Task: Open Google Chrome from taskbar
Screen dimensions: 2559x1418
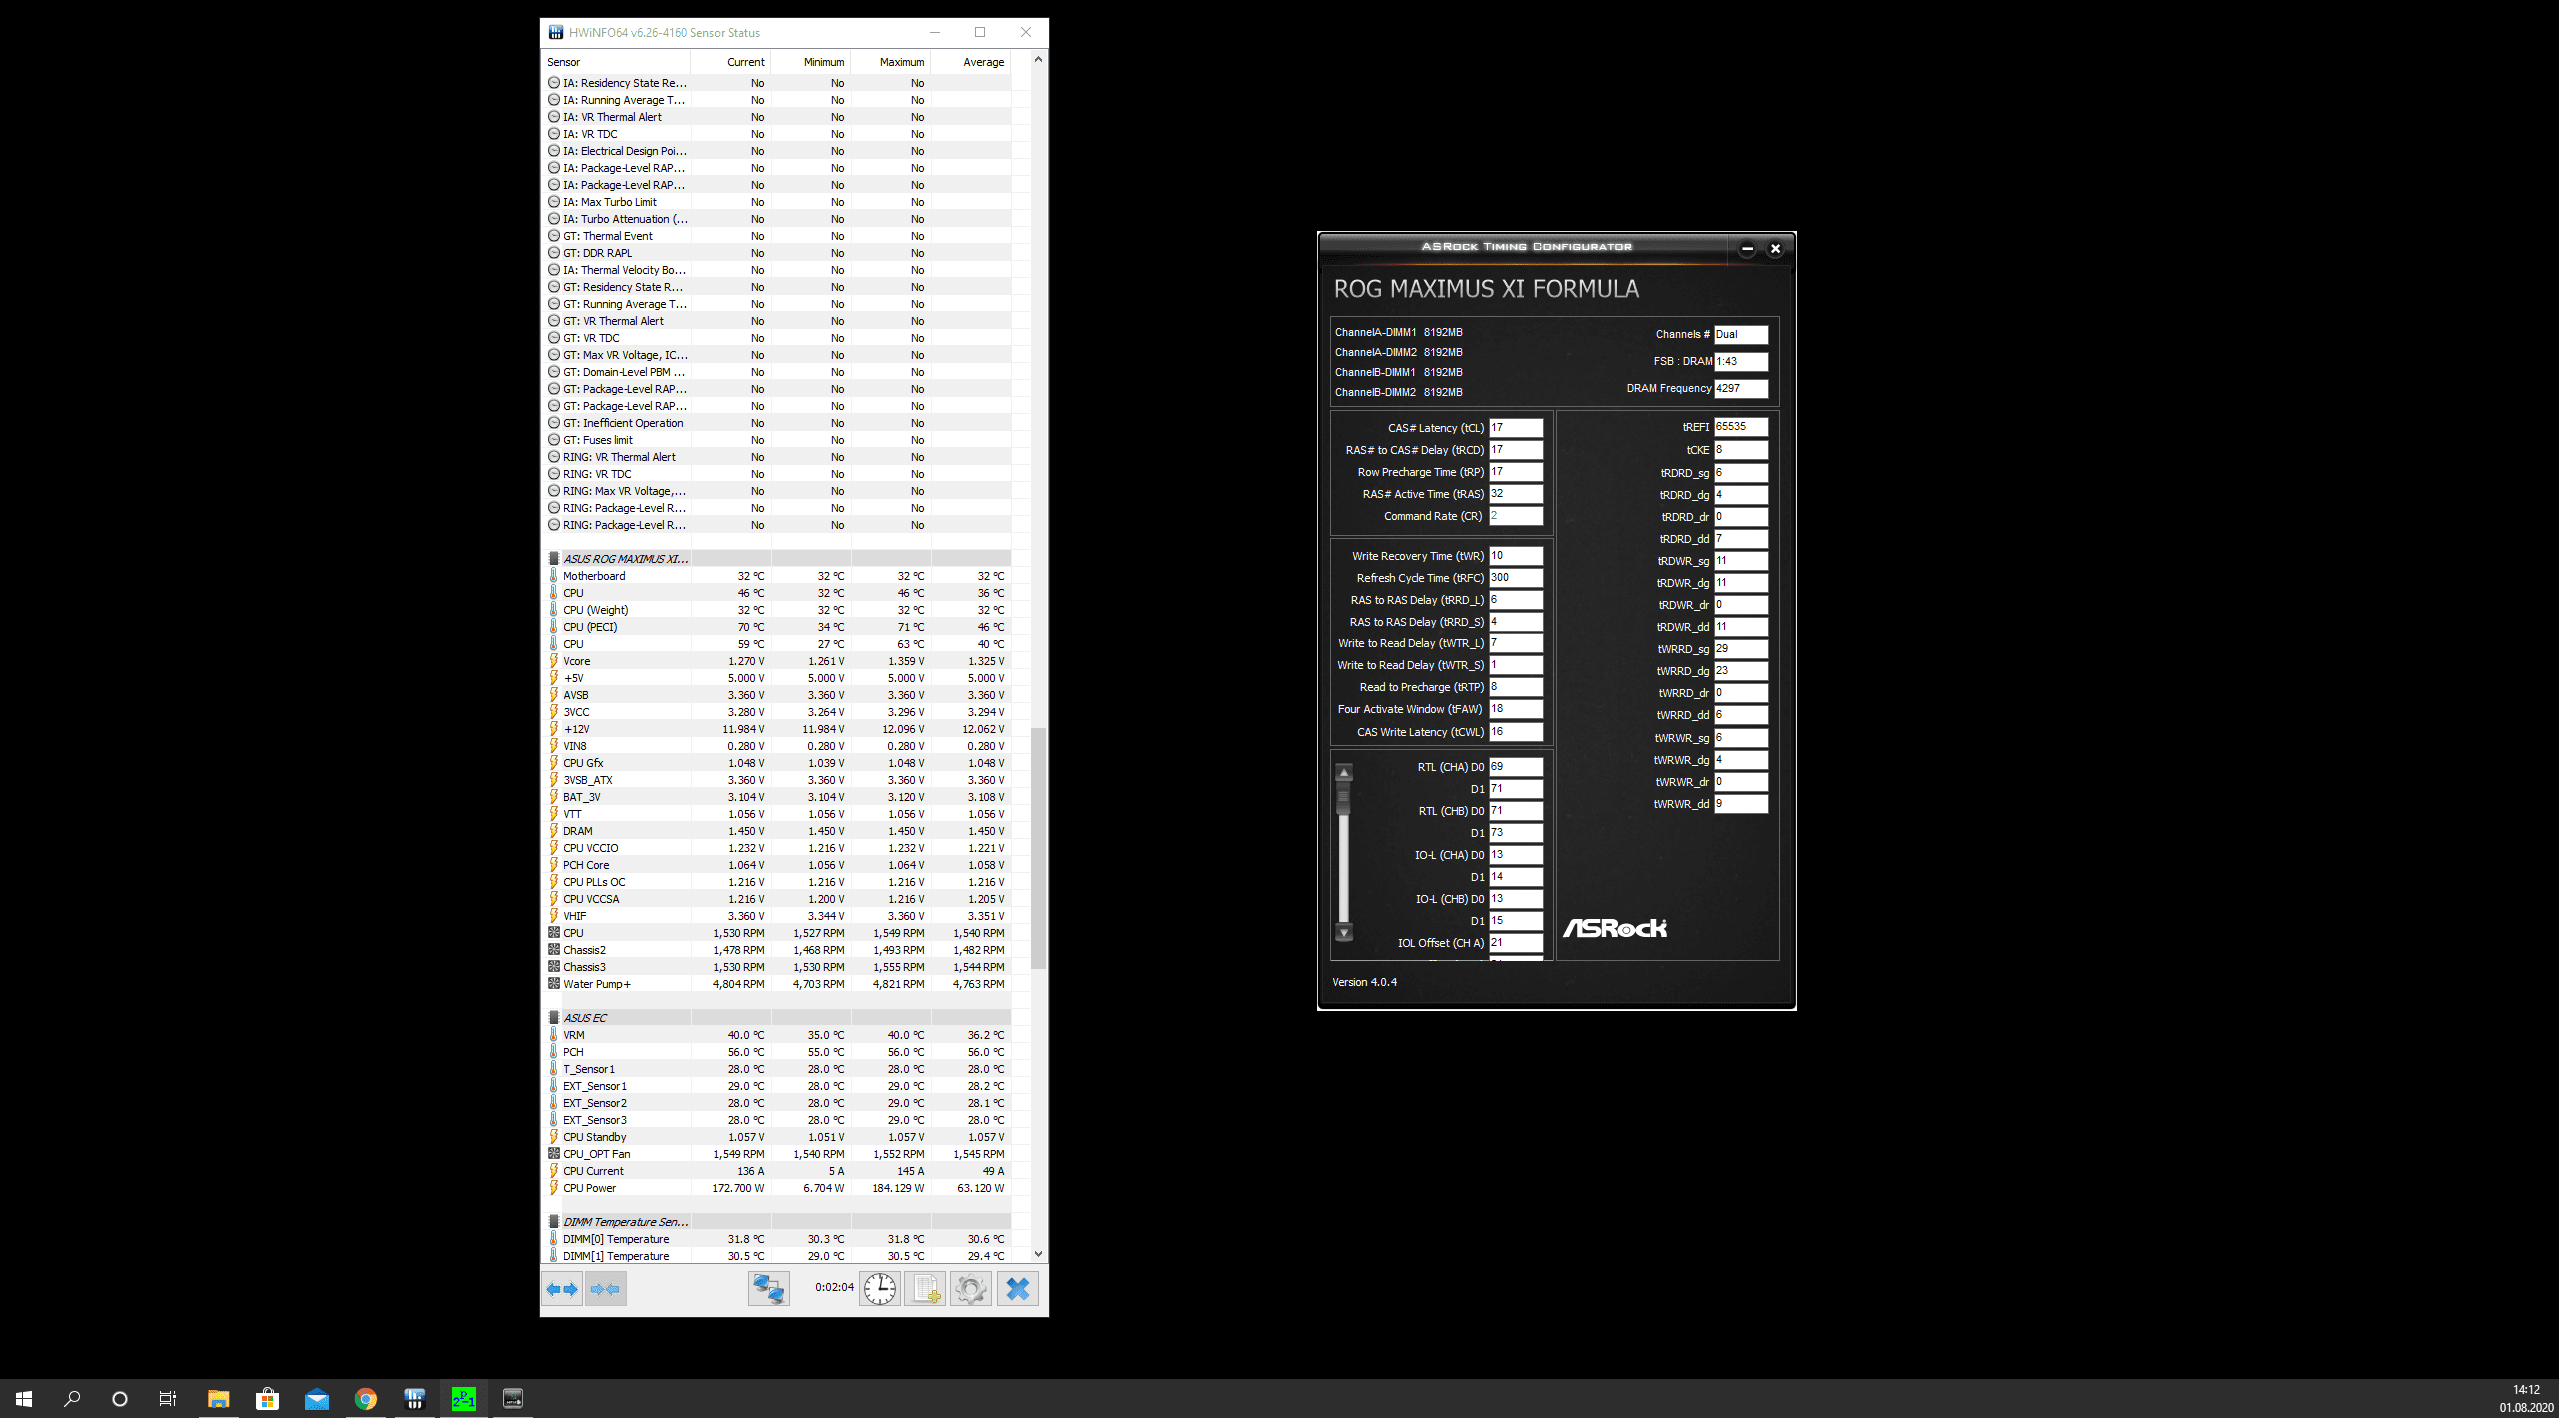Action: (365, 1399)
